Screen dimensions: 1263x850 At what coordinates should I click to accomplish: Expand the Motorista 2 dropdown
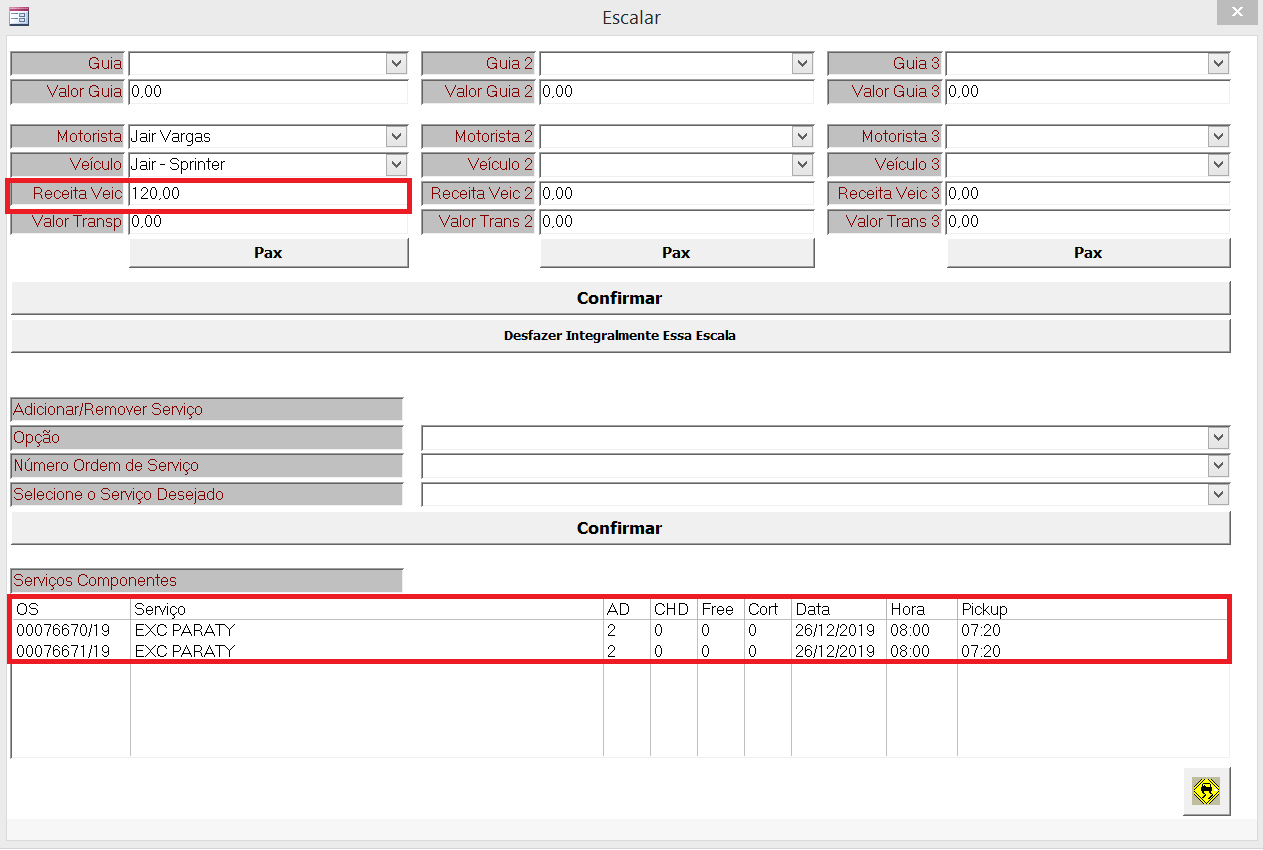click(x=802, y=136)
